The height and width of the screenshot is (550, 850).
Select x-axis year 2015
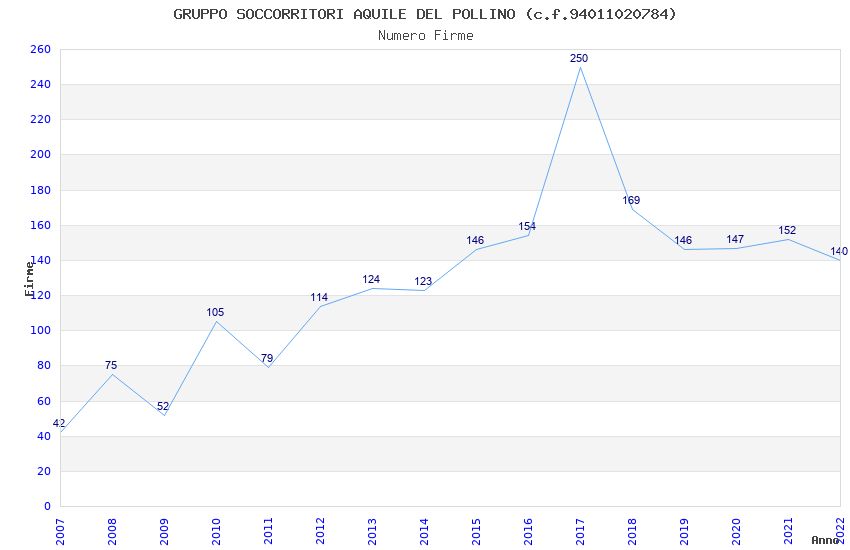click(x=476, y=531)
